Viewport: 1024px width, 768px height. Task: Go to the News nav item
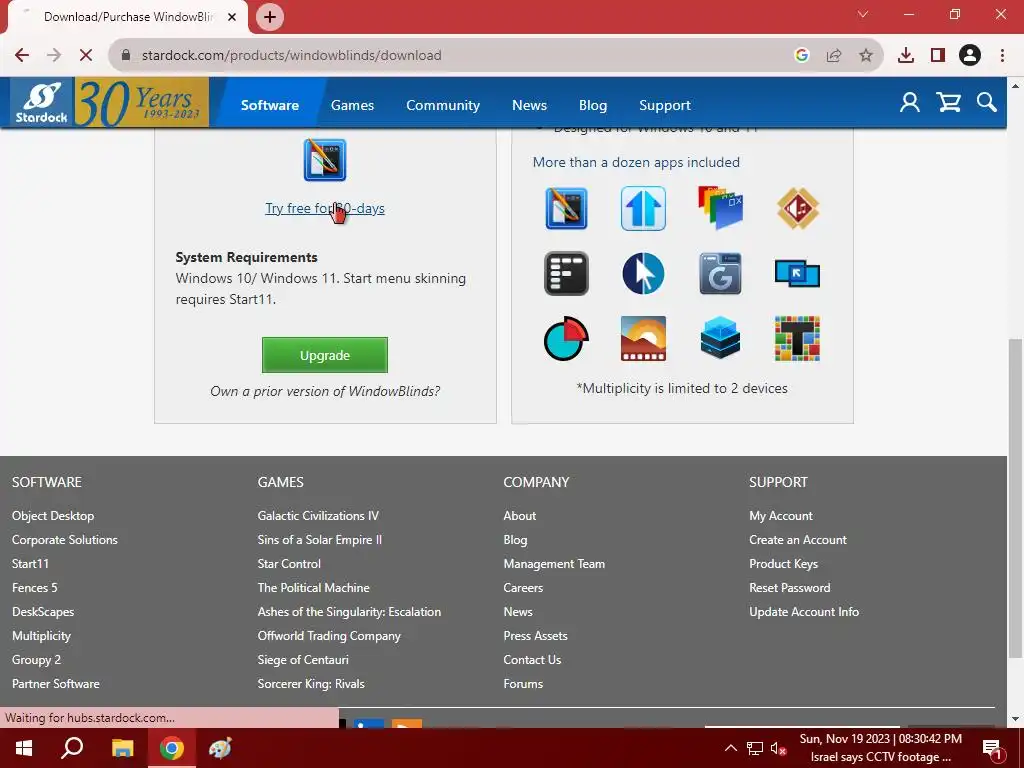point(529,105)
